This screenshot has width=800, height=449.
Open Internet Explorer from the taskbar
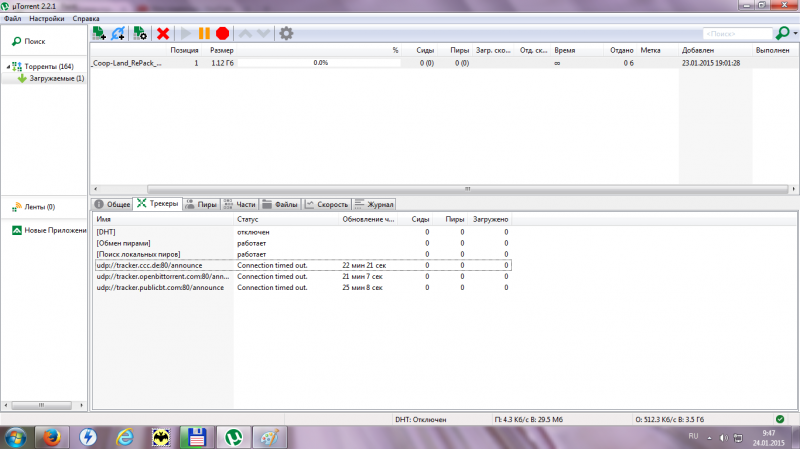[124, 438]
